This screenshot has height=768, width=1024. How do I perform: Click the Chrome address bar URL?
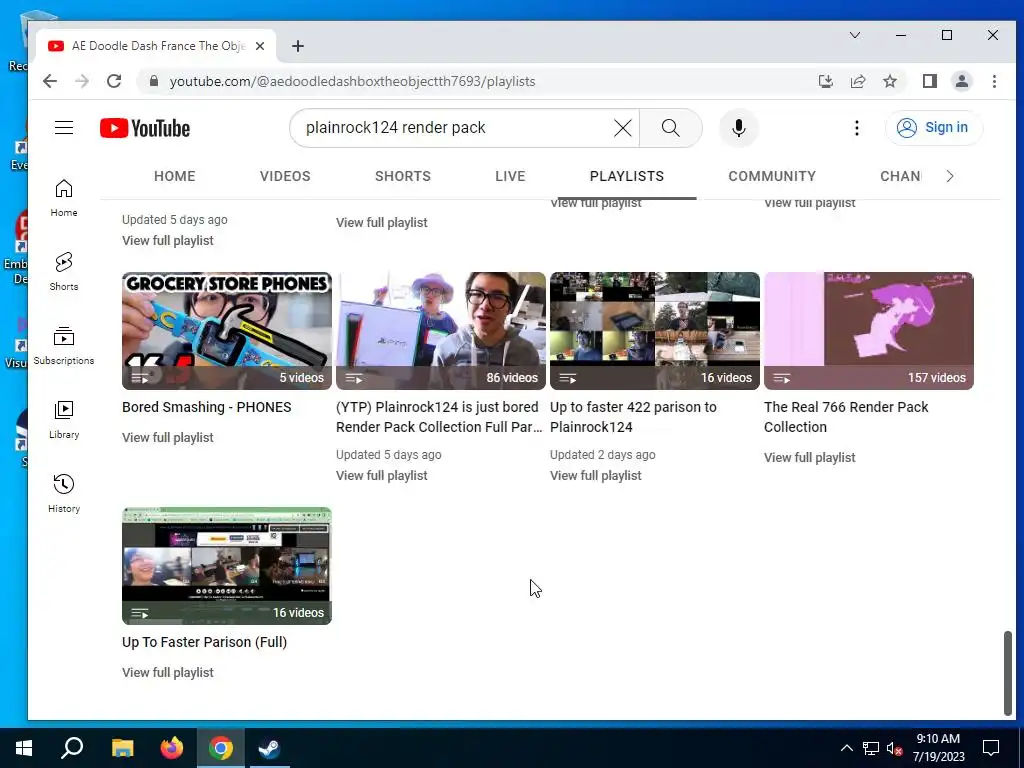[353, 81]
